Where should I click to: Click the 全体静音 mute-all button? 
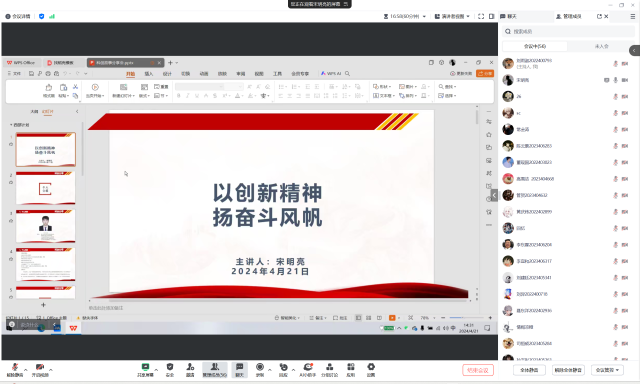529,370
